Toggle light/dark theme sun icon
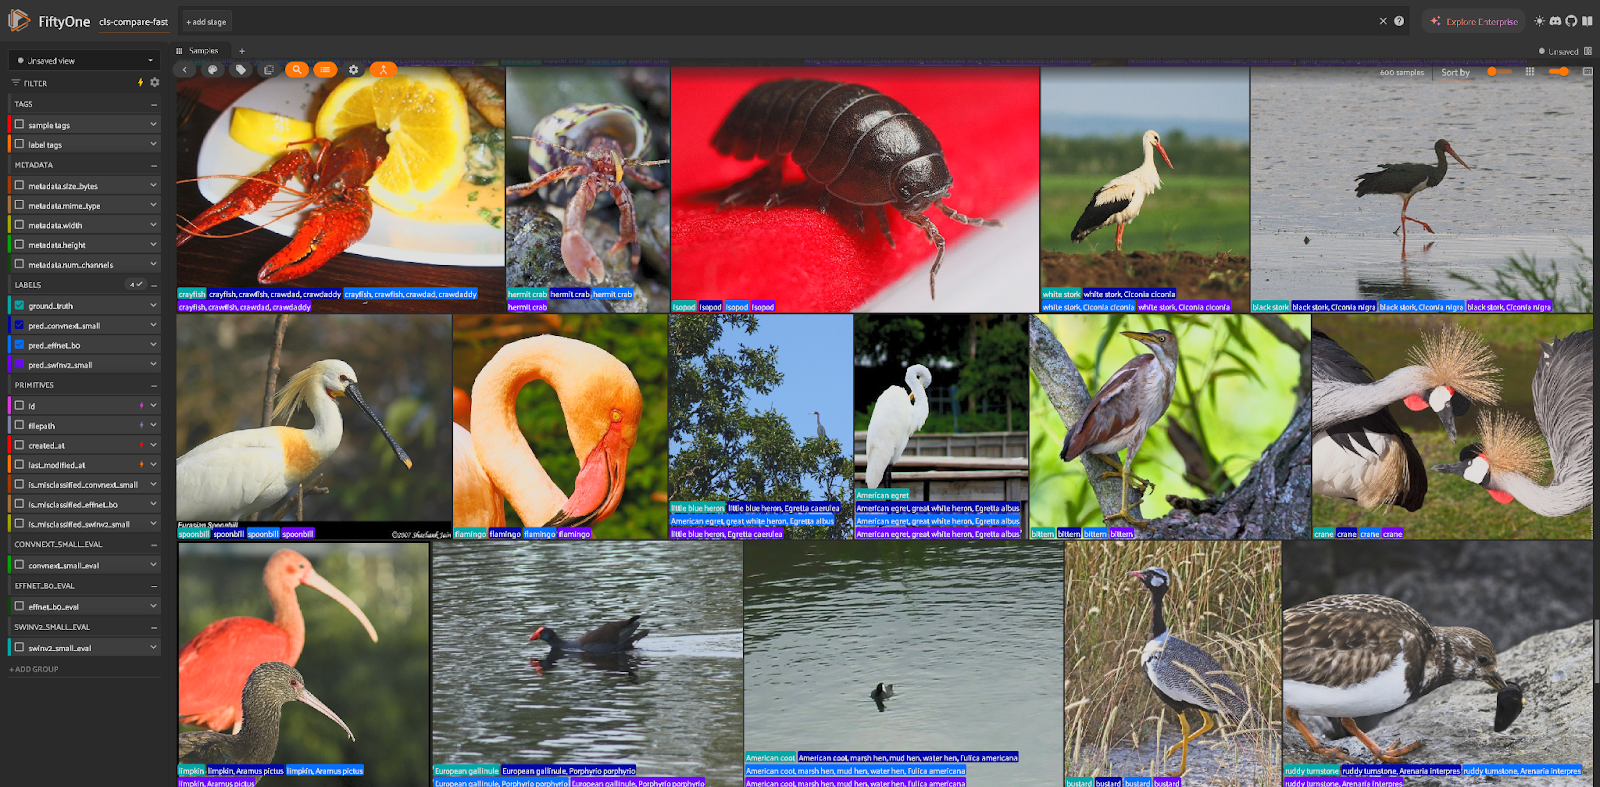The width and height of the screenshot is (1600, 787). [x=1539, y=21]
